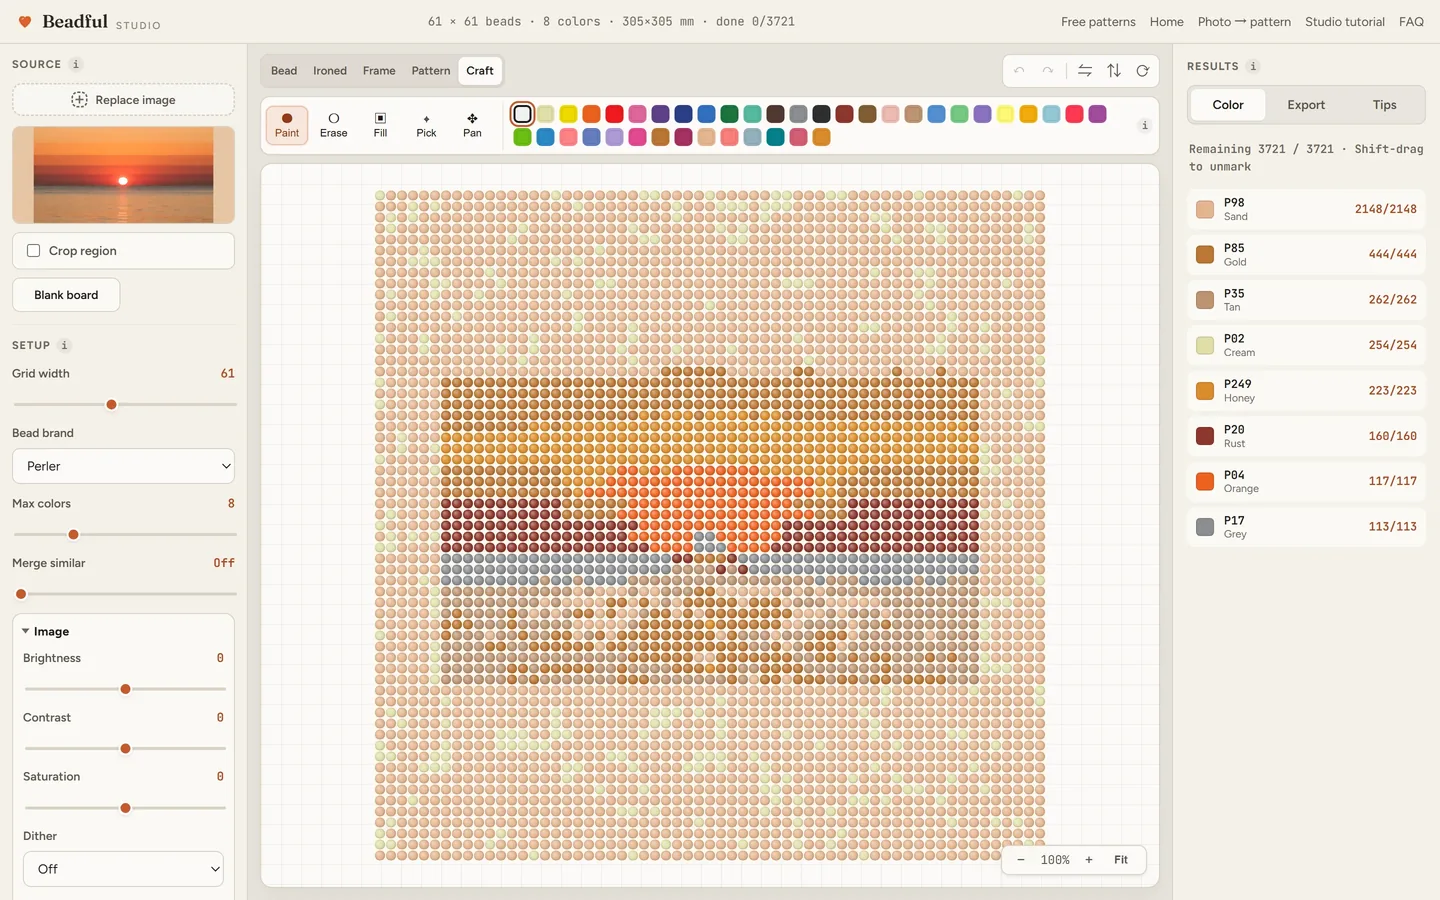Click the Replace image button
Image resolution: width=1440 pixels, height=900 pixels.
[123, 100]
